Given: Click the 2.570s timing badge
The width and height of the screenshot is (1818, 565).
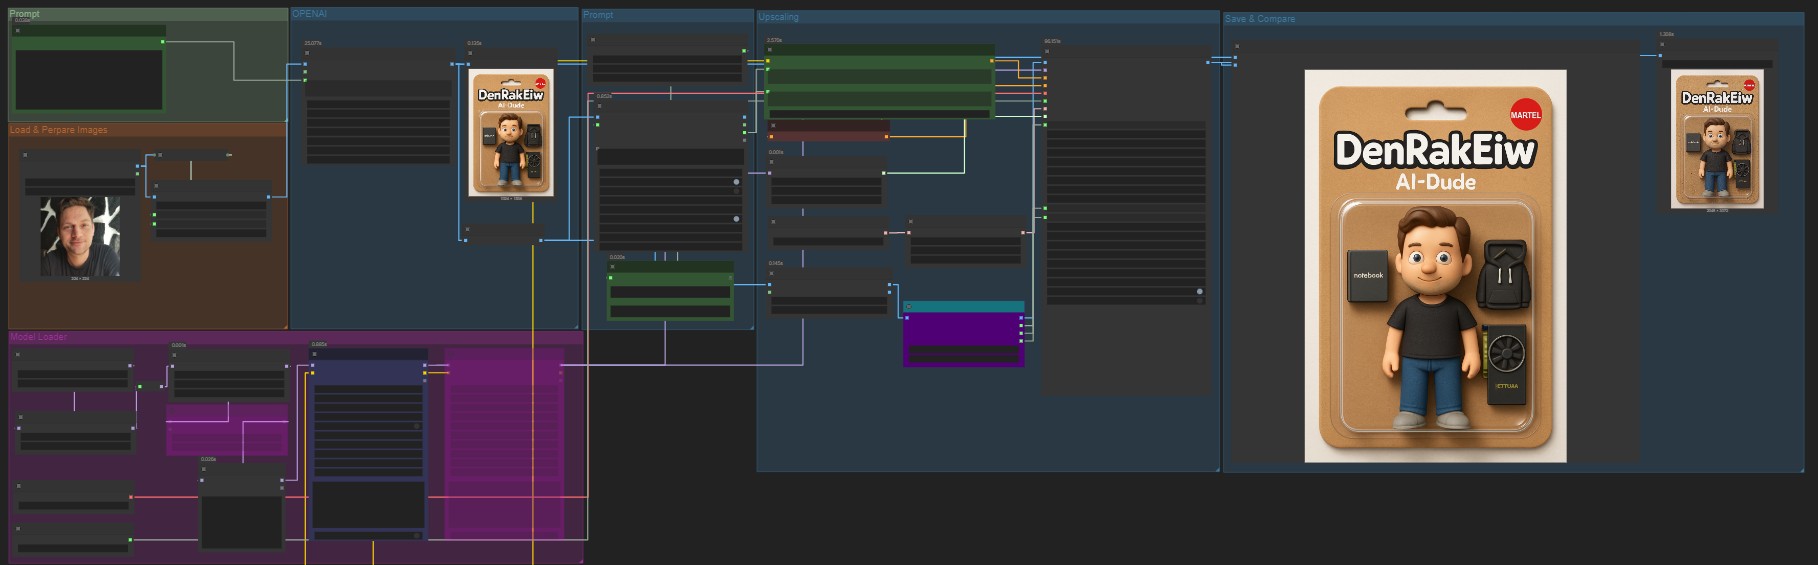Looking at the screenshot, I should 774,40.
